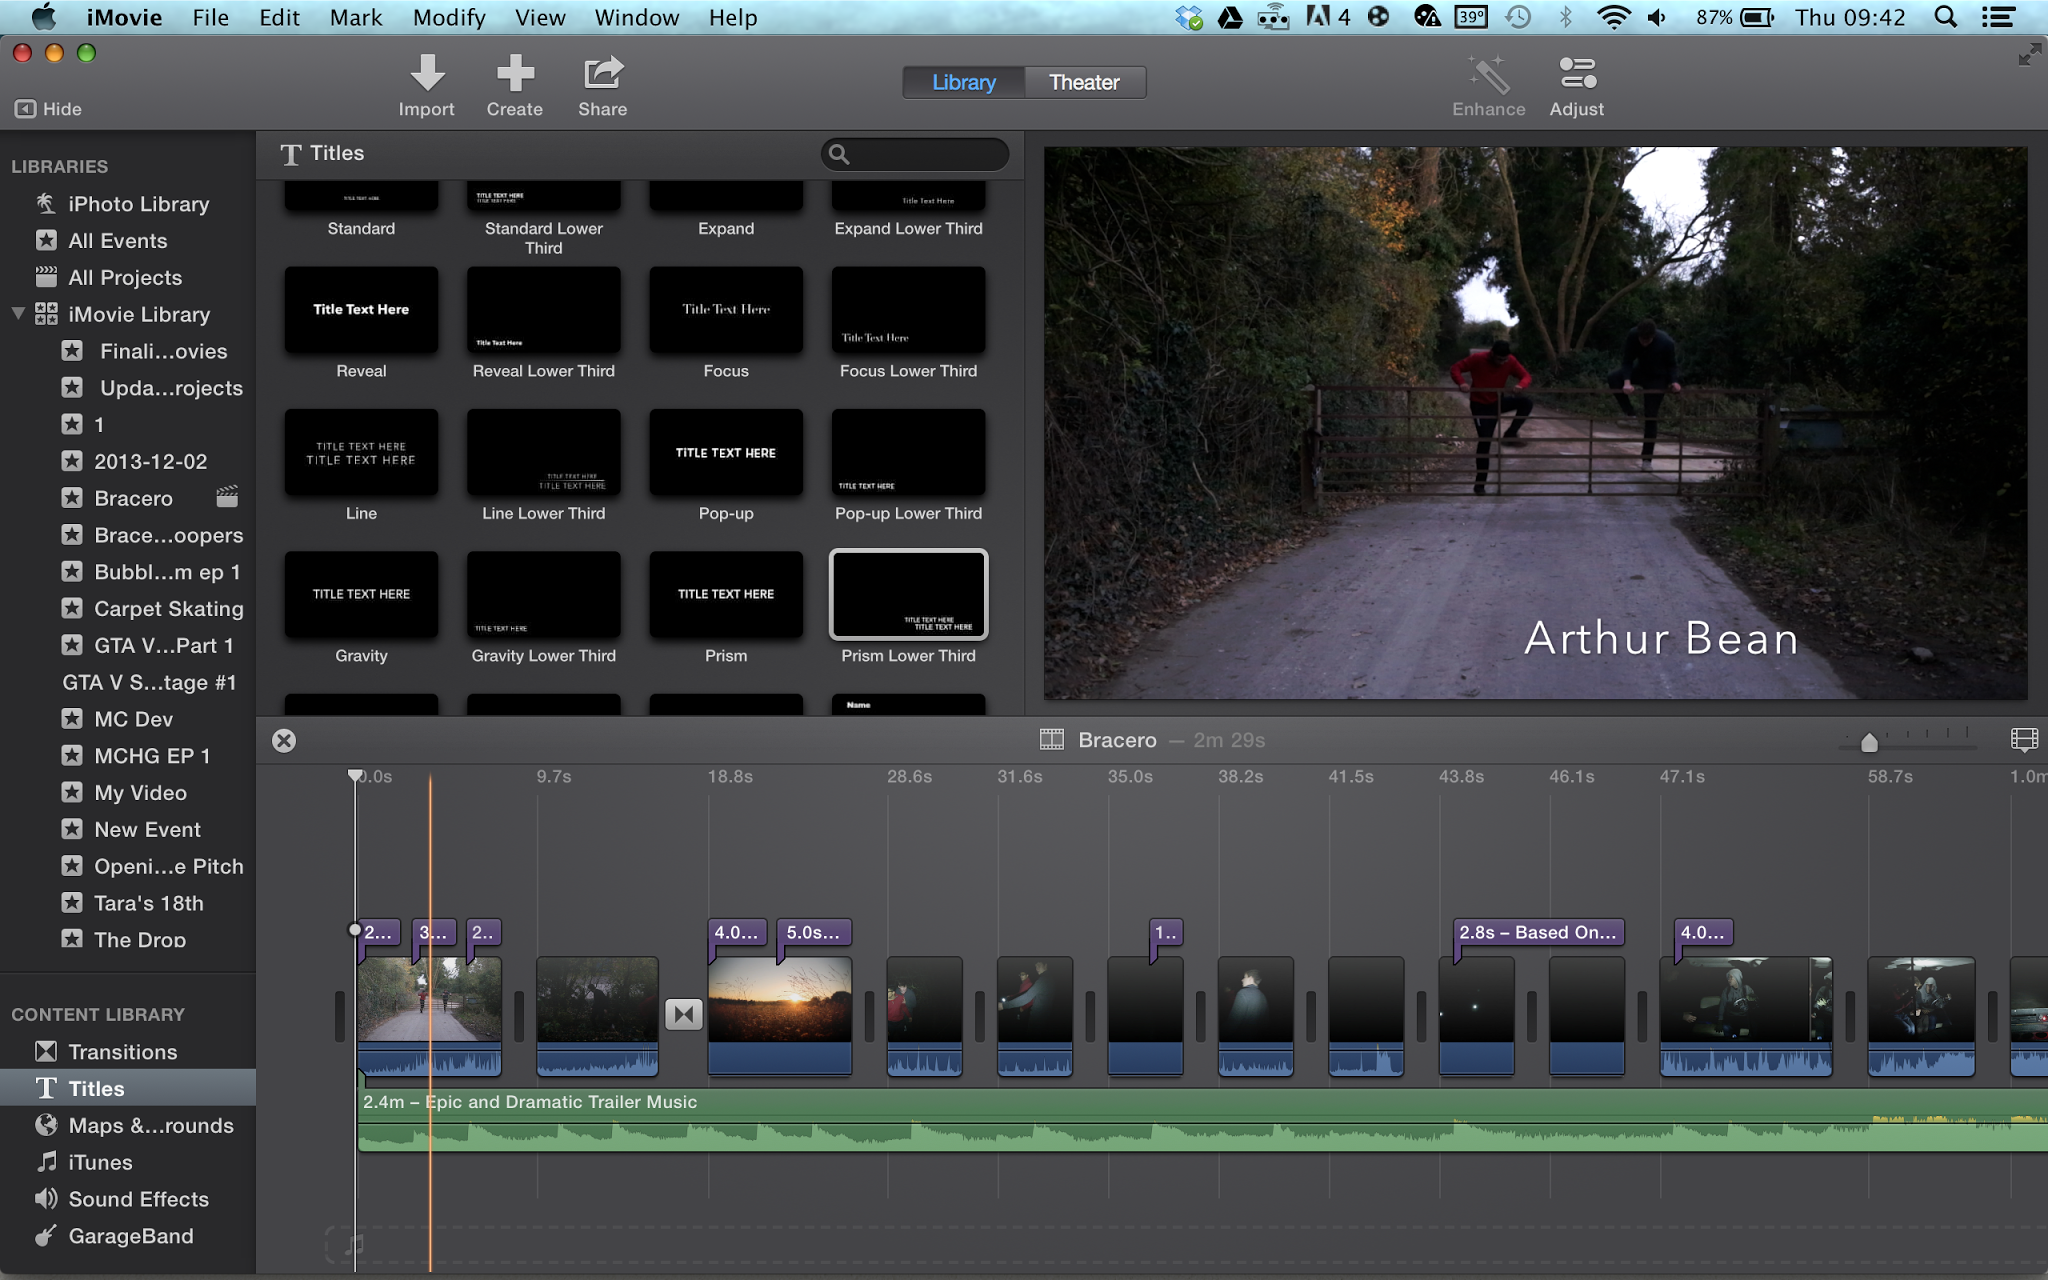Select the Epic and Dramatic Trailer Music track
Viewport: 2048px width, 1280px height.
click(x=1203, y=1120)
